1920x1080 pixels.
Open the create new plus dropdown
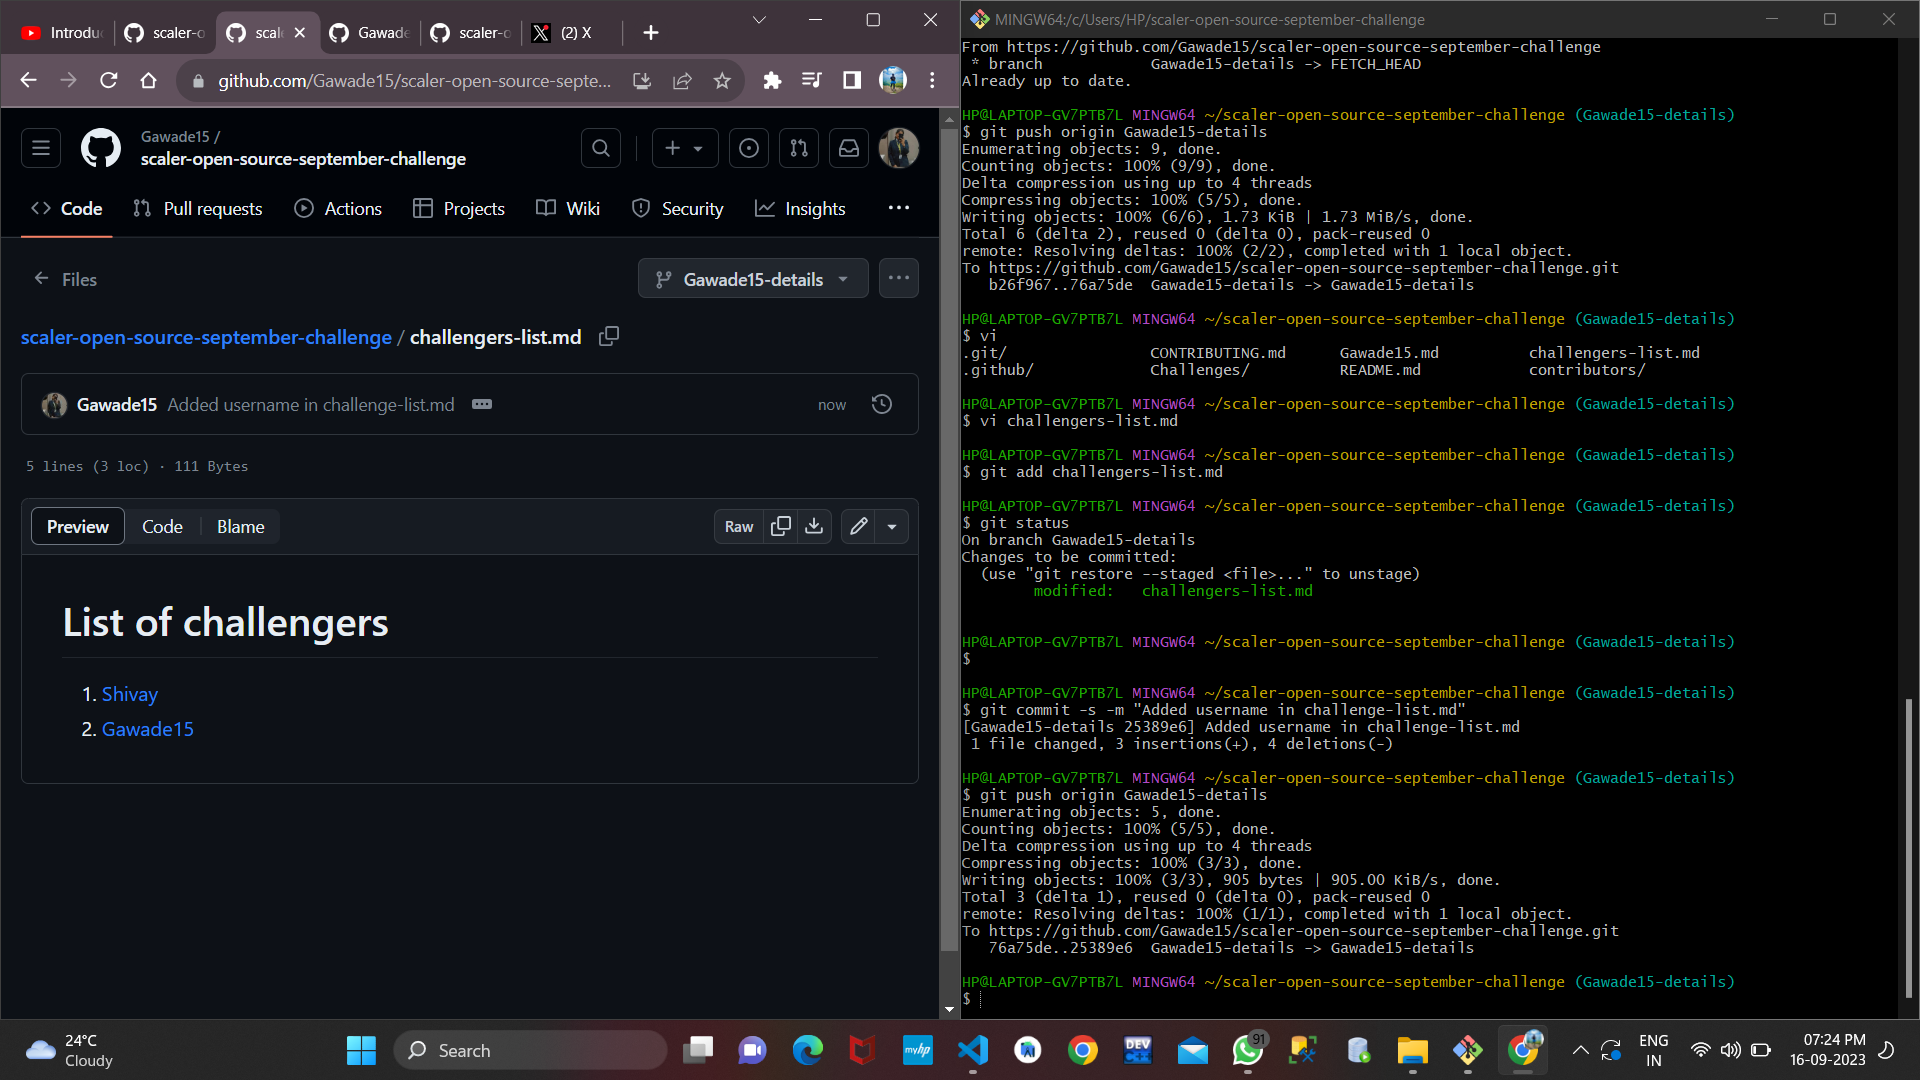point(684,147)
